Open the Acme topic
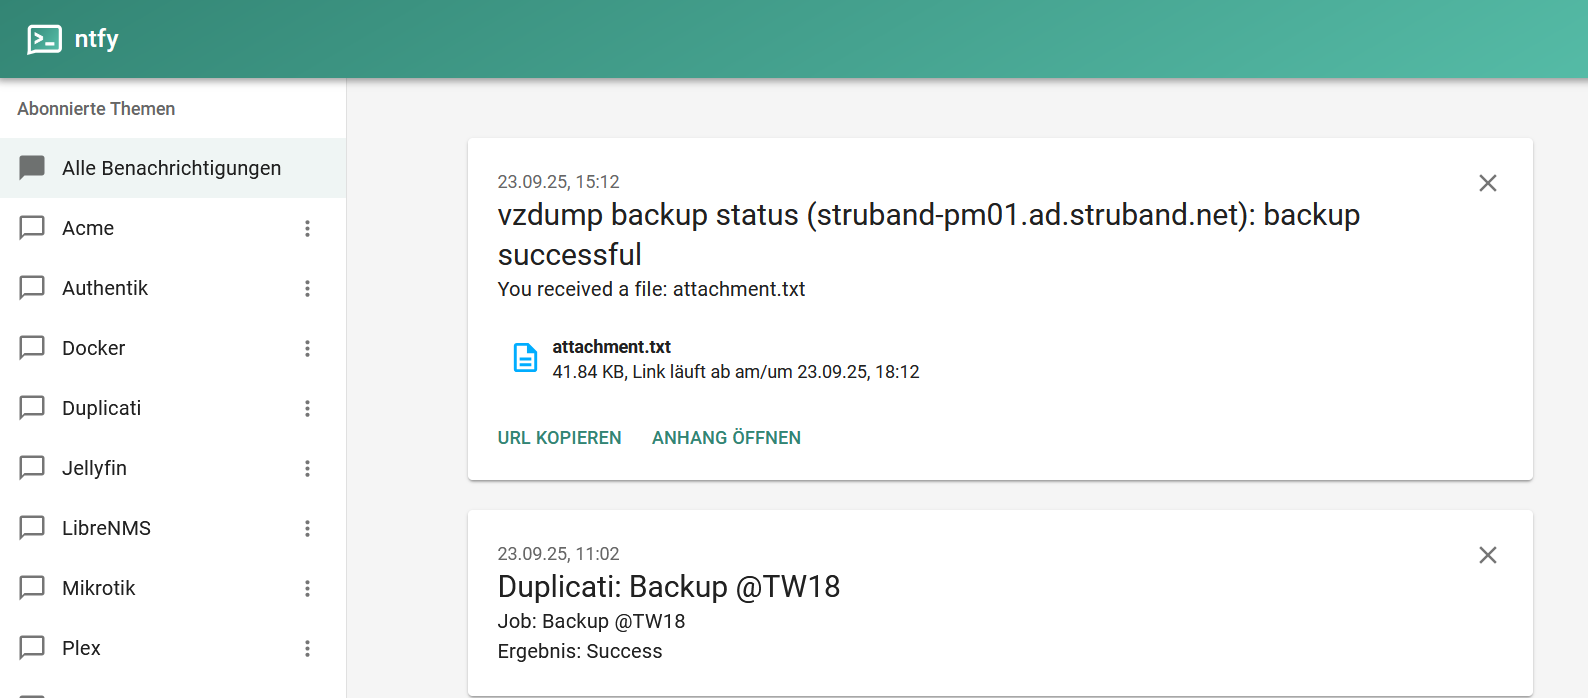The width and height of the screenshot is (1588, 698). [88, 228]
